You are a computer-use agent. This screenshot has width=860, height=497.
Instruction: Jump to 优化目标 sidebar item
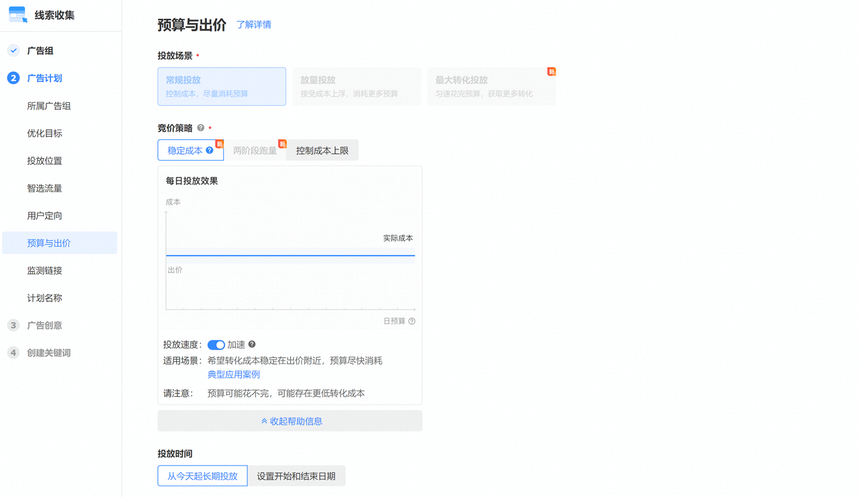click(x=45, y=133)
